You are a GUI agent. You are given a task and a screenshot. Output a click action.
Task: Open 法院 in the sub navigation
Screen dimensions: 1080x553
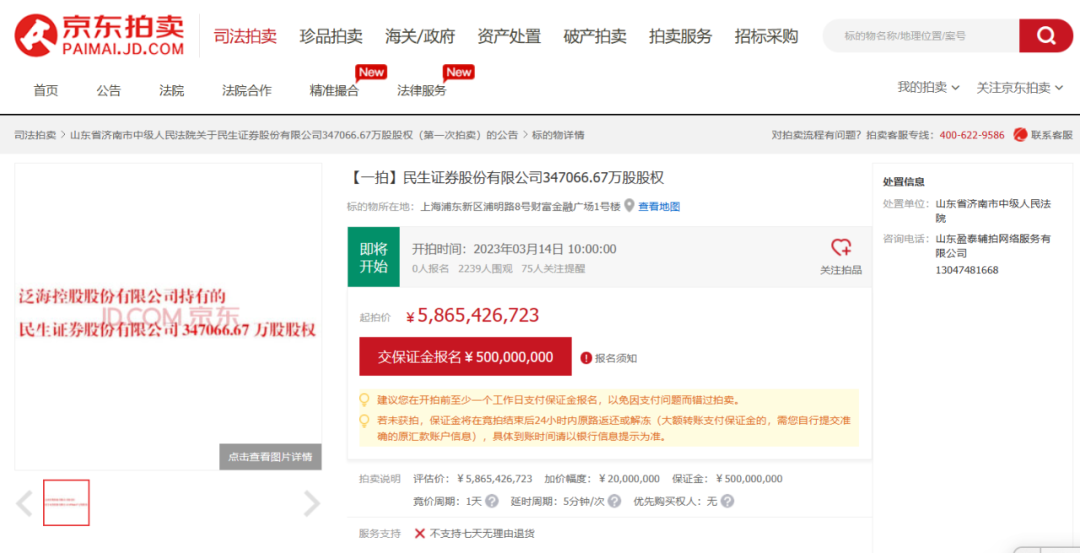pos(172,90)
